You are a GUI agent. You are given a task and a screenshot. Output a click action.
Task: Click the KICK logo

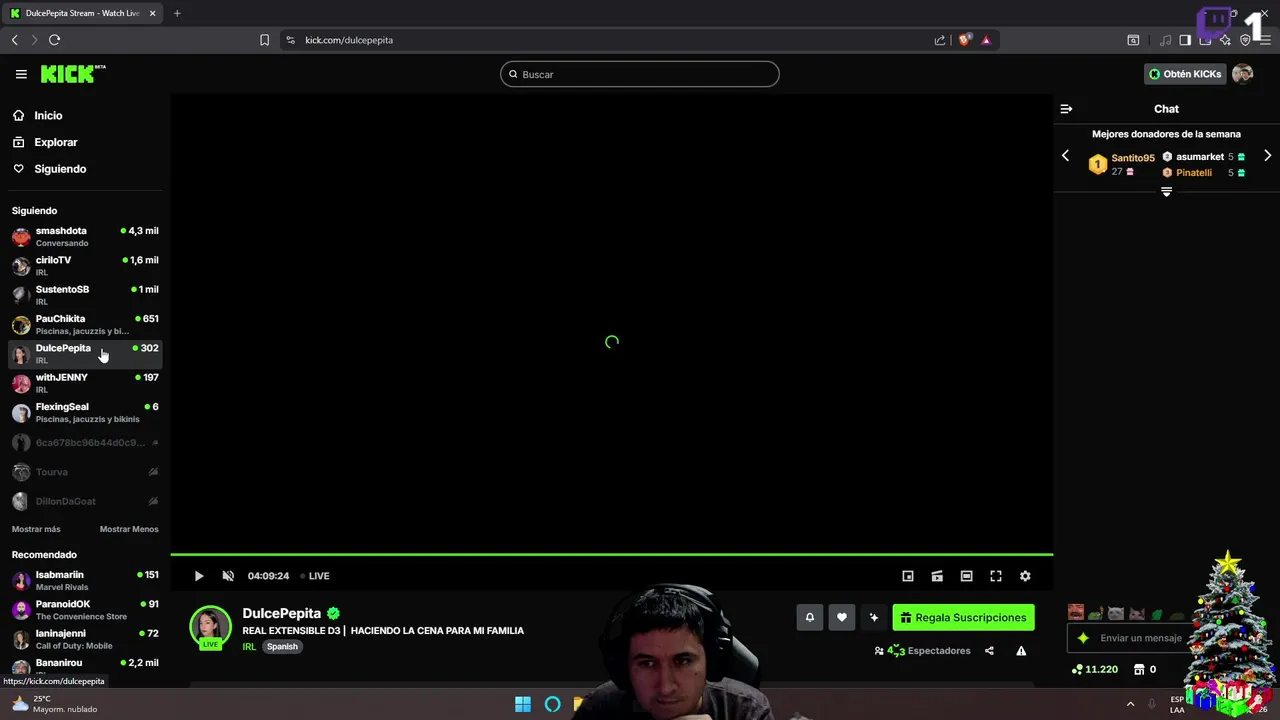(72, 74)
